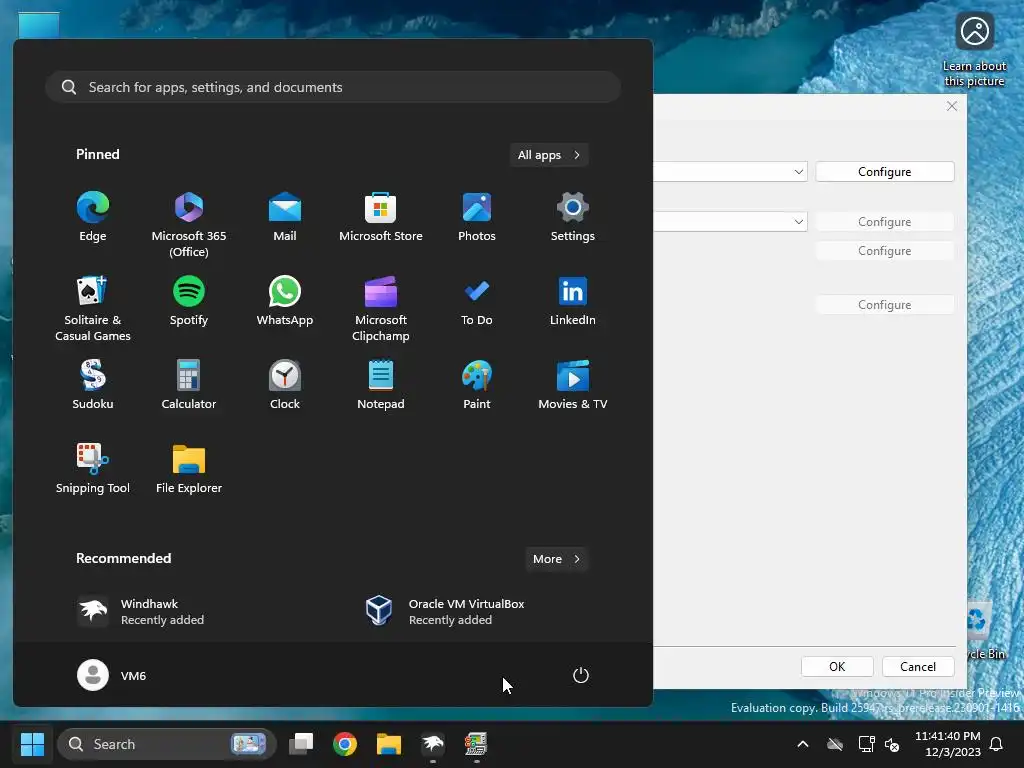Screen dimensions: 1024x768
Task: Open Microsoft Store from pinned apps
Action: 381,217
